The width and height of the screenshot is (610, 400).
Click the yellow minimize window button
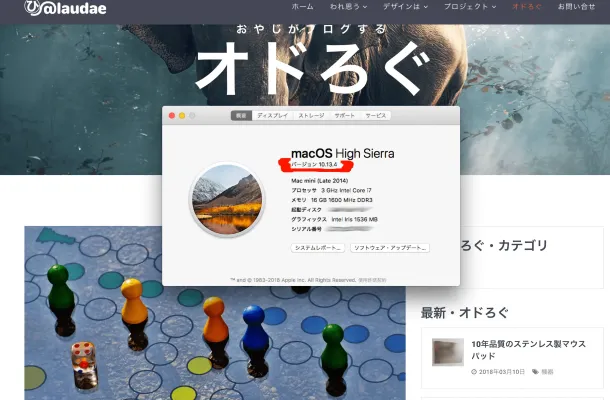tap(181, 116)
